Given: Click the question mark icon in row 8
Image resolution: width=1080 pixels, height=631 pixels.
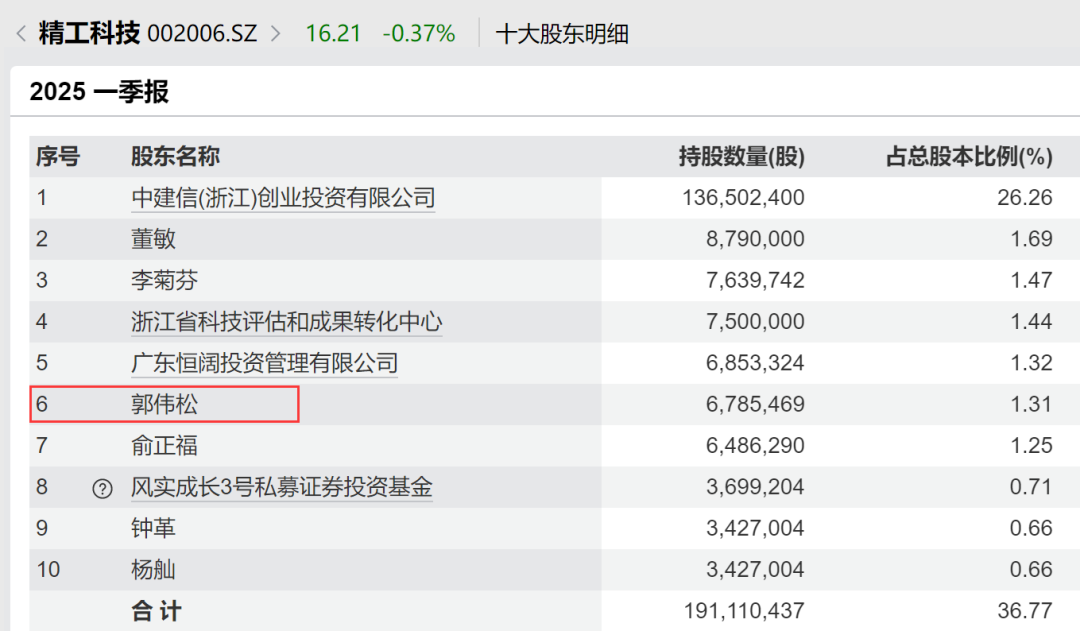Looking at the screenshot, I should pyautogui.click(x=102, y=489).
